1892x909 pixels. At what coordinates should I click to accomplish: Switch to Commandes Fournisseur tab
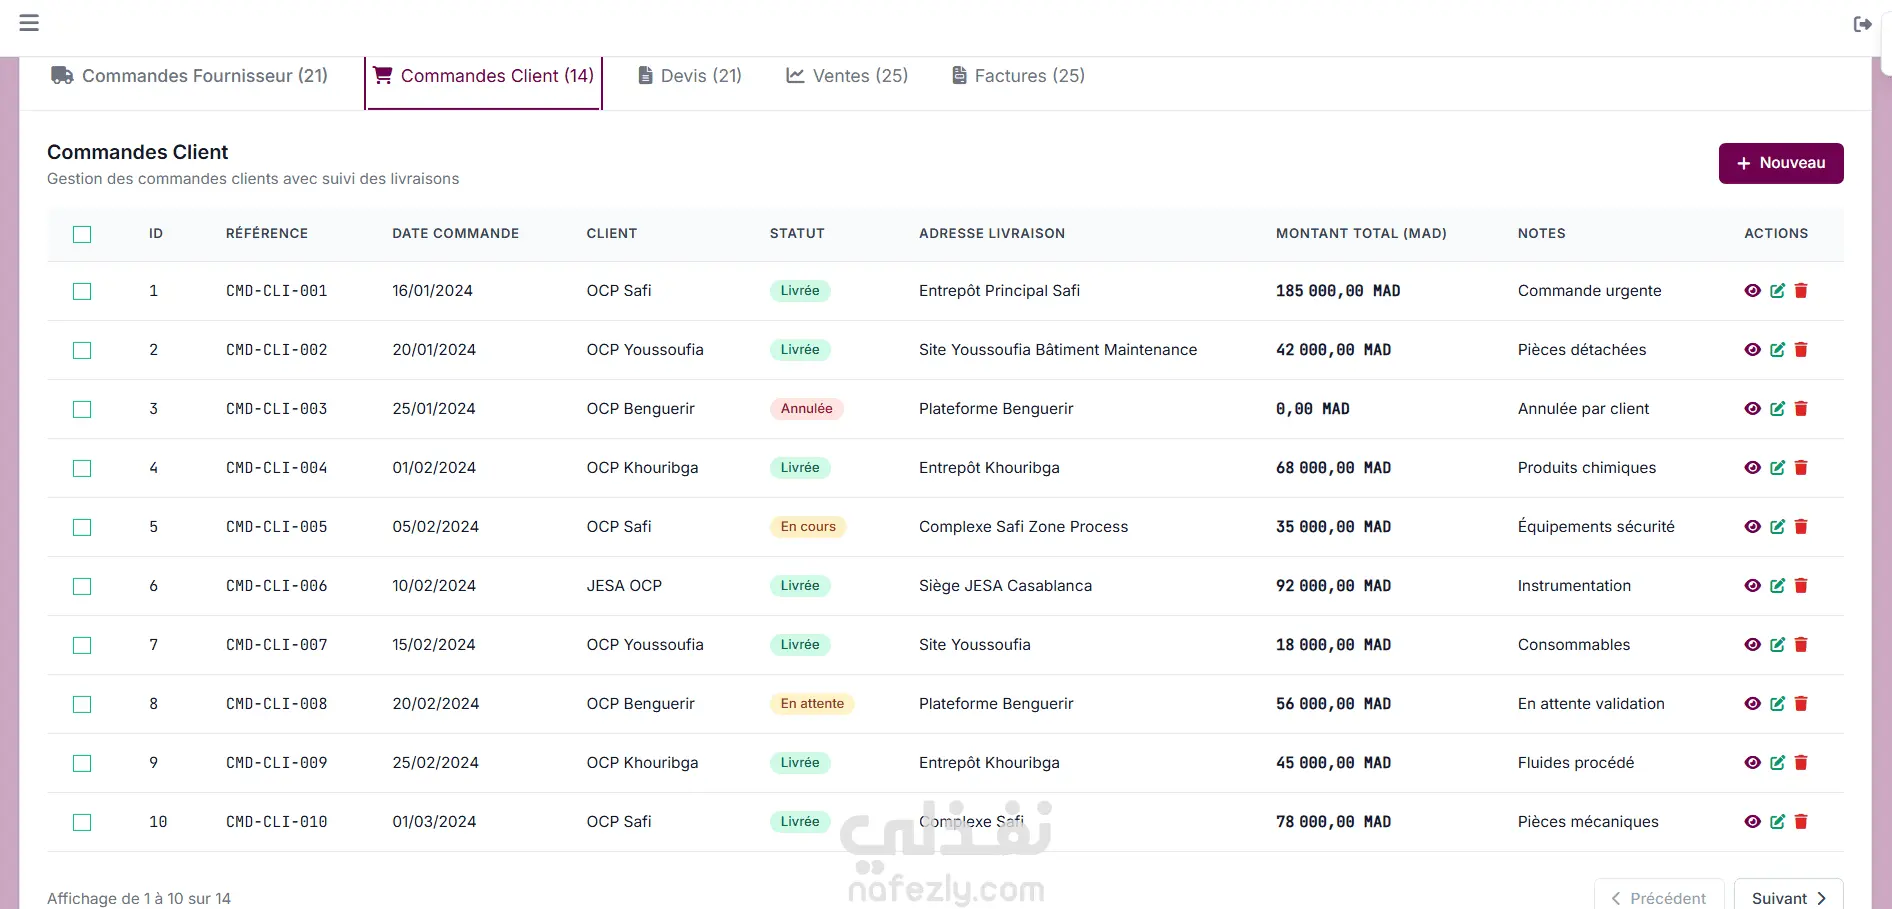[190, 76]
